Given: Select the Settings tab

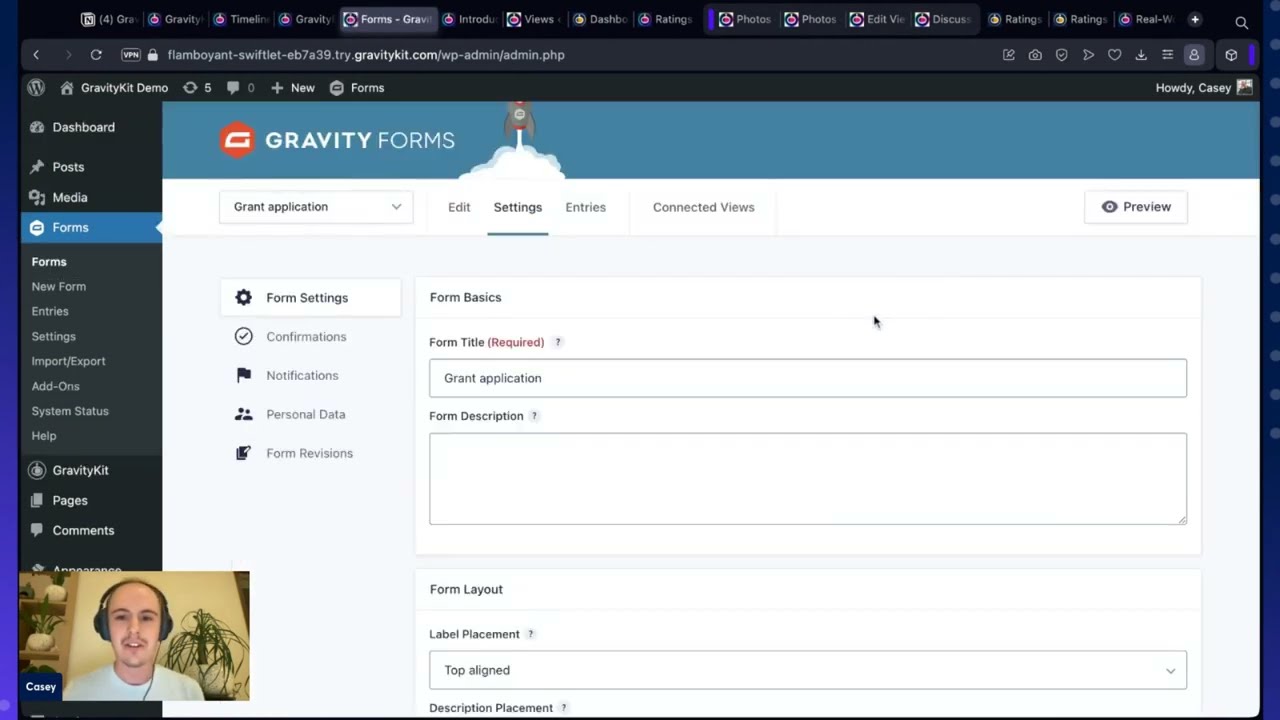Looking at the screenshot, I should point(517,207).
